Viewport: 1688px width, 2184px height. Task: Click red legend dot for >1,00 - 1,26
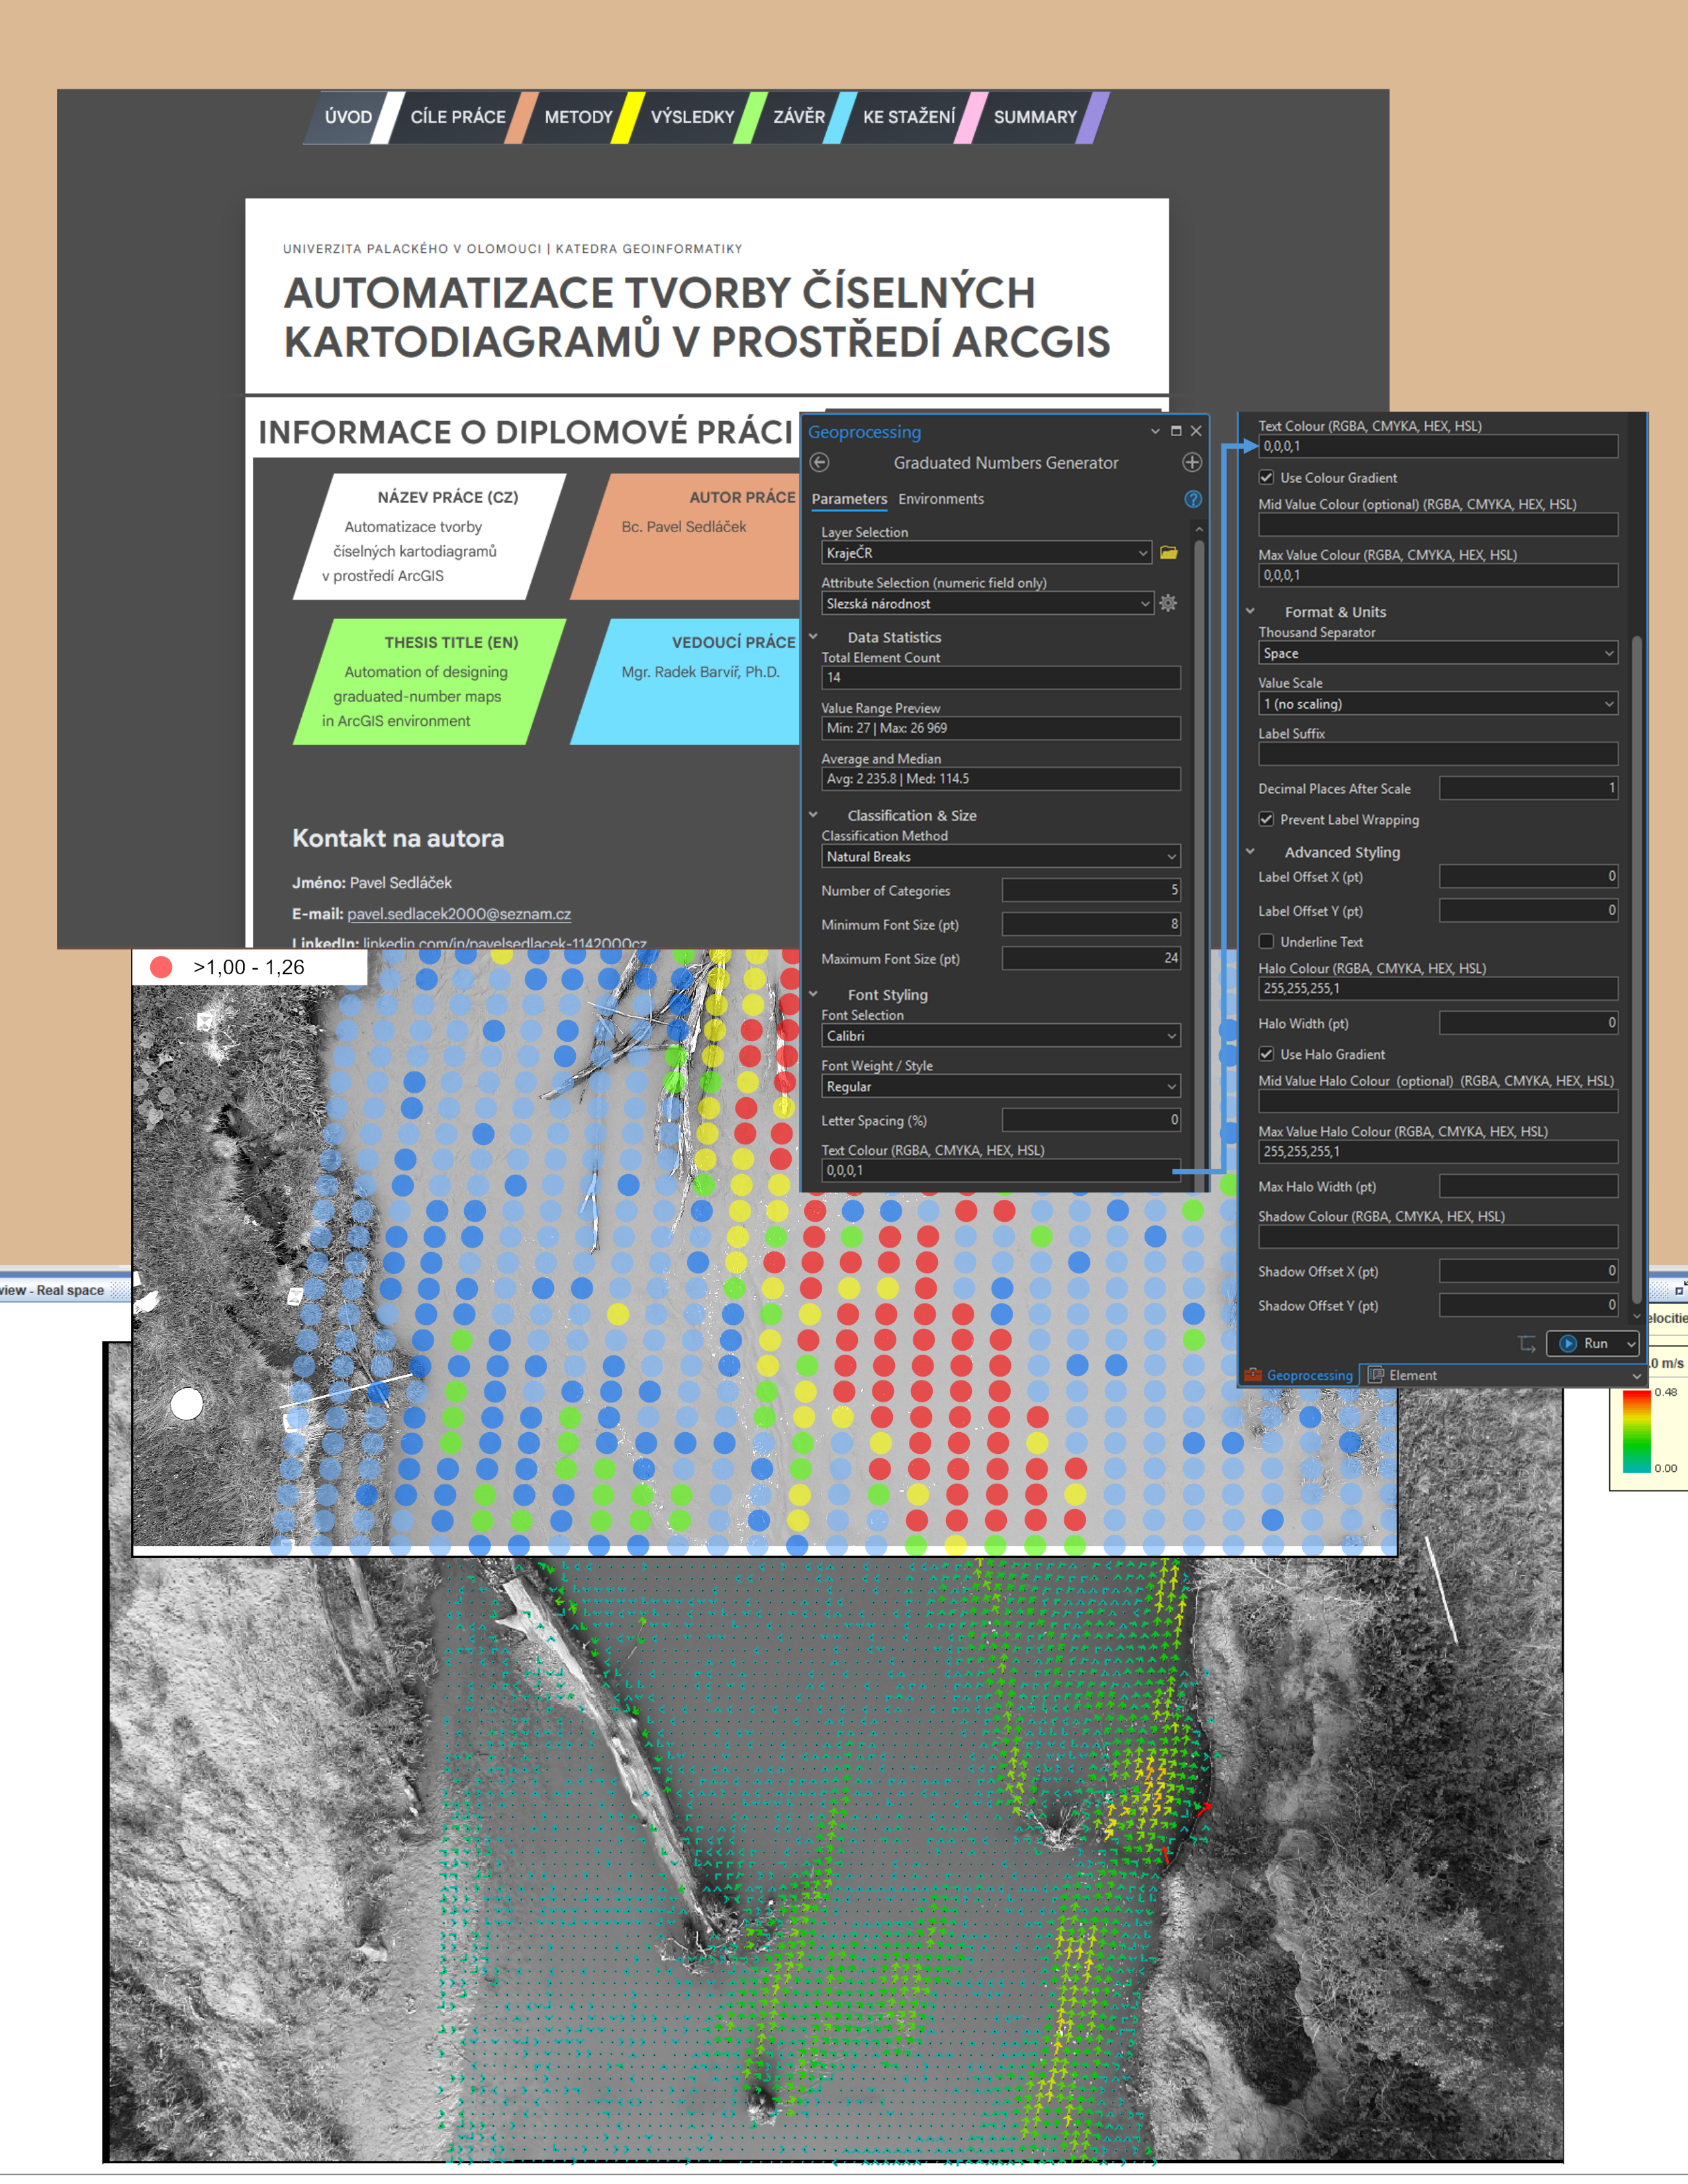[x=161, y=967]
